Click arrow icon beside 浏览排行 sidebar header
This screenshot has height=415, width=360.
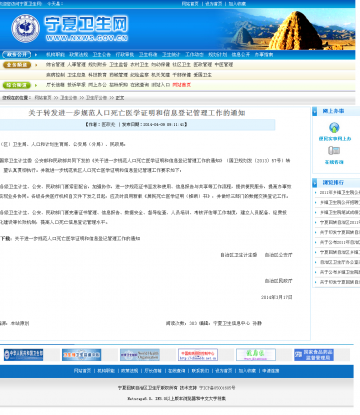pyautogui.click(x=315, y=183)
